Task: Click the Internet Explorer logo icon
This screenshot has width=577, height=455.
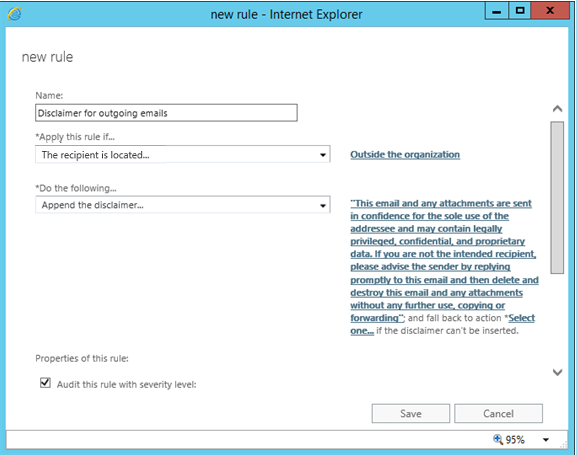Action: click(14, 14)
